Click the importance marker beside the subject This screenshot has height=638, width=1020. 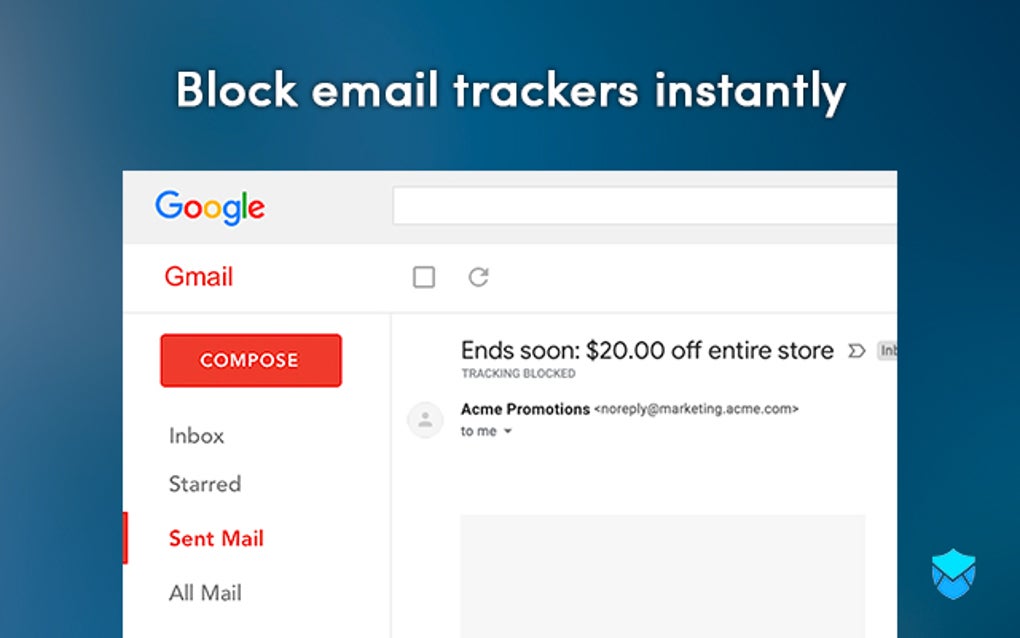tap(856, 351)
